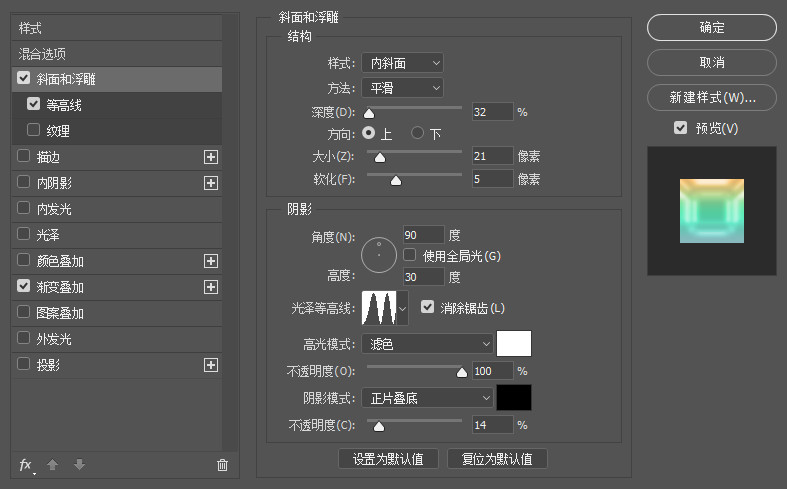Open the 光泽等高线 contour thumbnail
The width and height of the screenshot is (787, 489).
pyautogui.click(x=379, y=308)
